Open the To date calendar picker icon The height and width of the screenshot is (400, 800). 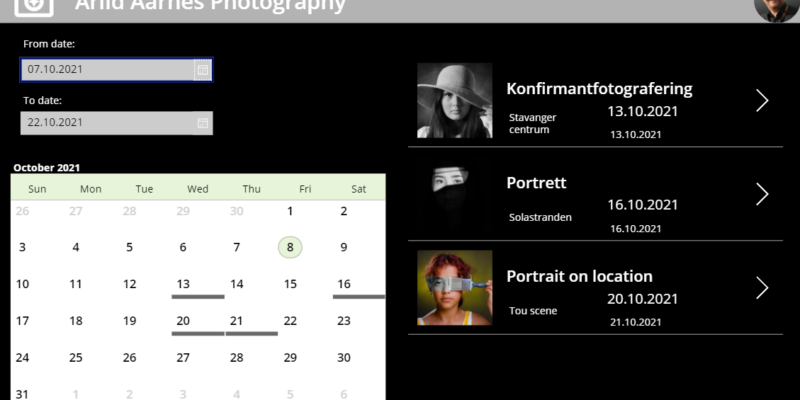(203, 123)
